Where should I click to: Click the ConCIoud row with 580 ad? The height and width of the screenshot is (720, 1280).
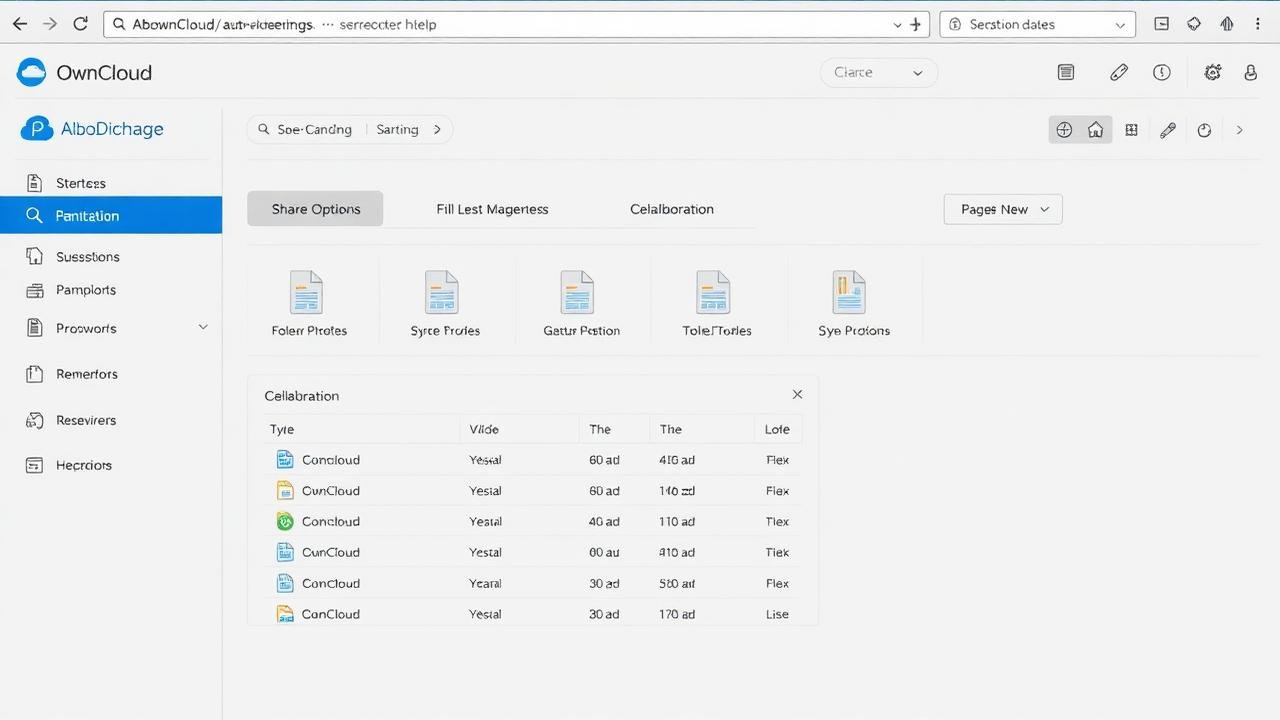(x=533, y=583)
